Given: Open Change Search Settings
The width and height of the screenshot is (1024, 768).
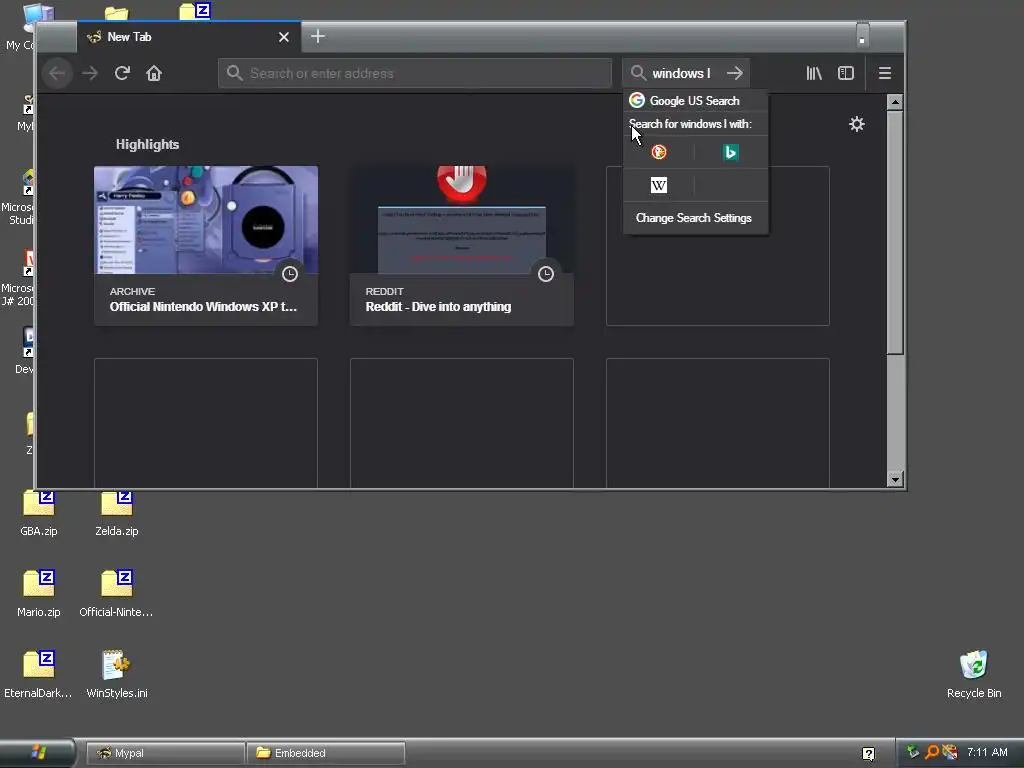Looking at the screenshot, I should coord(694,218).
